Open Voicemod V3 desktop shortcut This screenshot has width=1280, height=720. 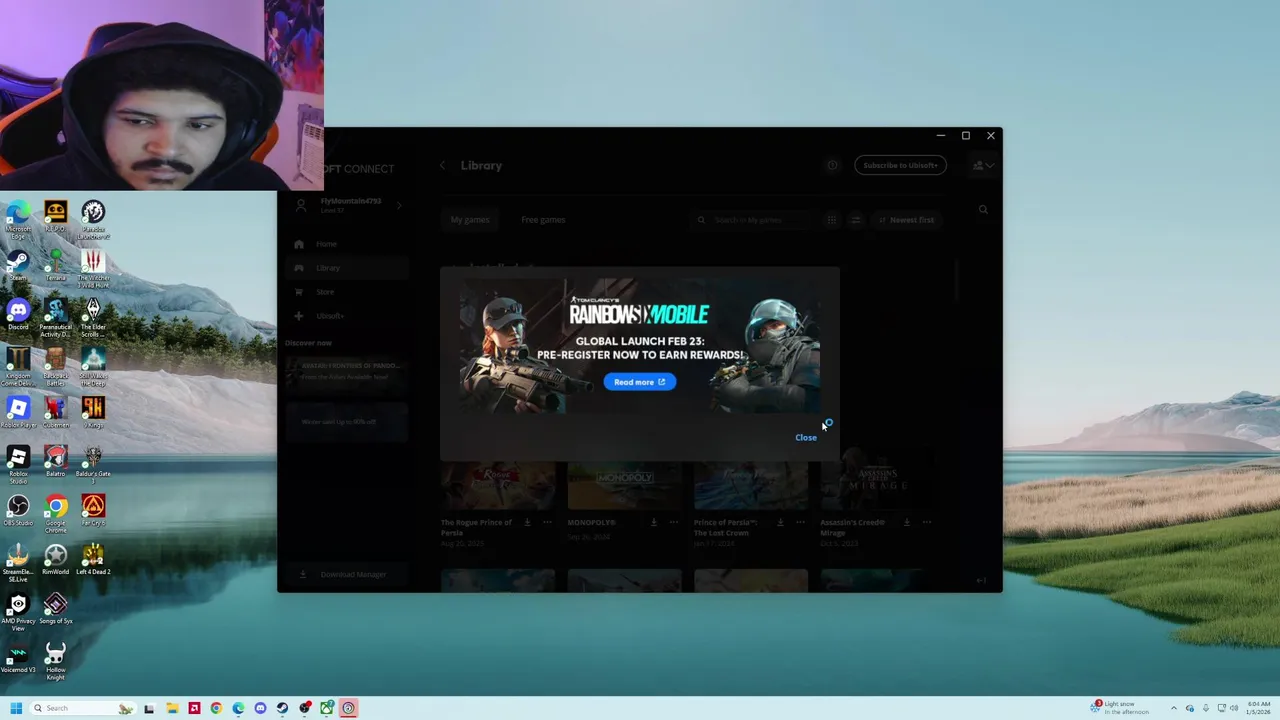coord(18,658)
